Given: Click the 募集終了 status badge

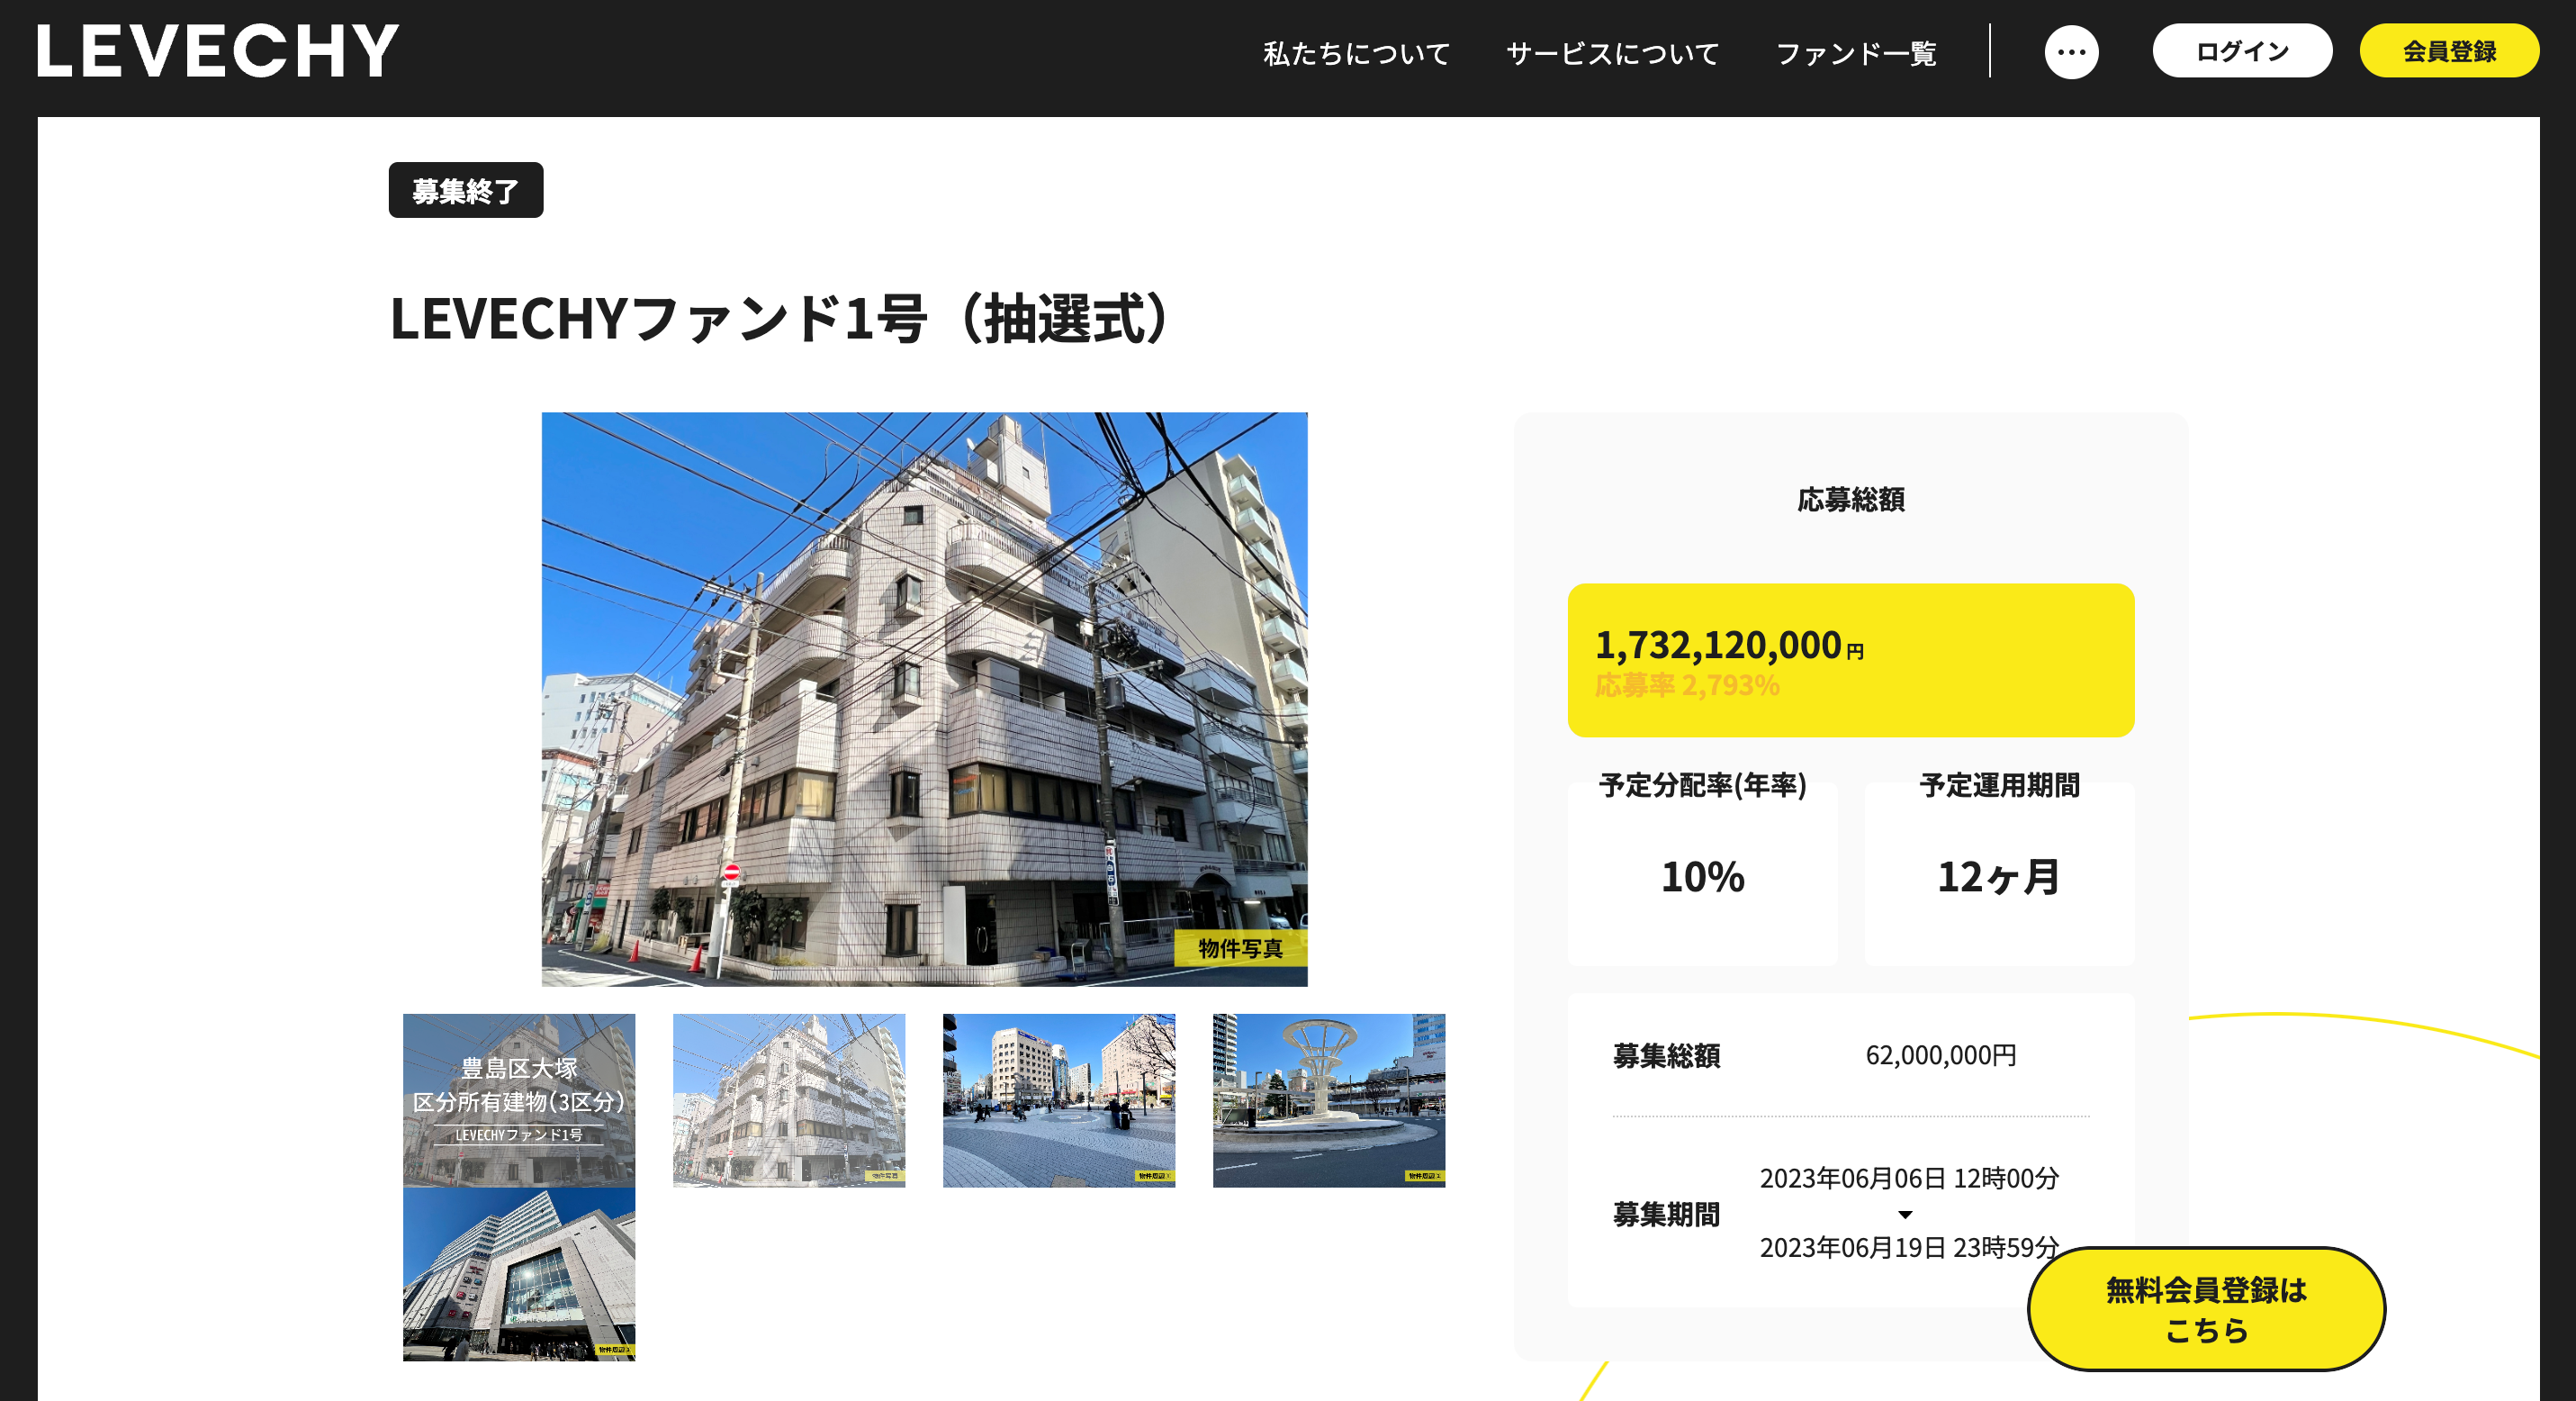Looking at the screenshot, I should [x=466, y=190].
